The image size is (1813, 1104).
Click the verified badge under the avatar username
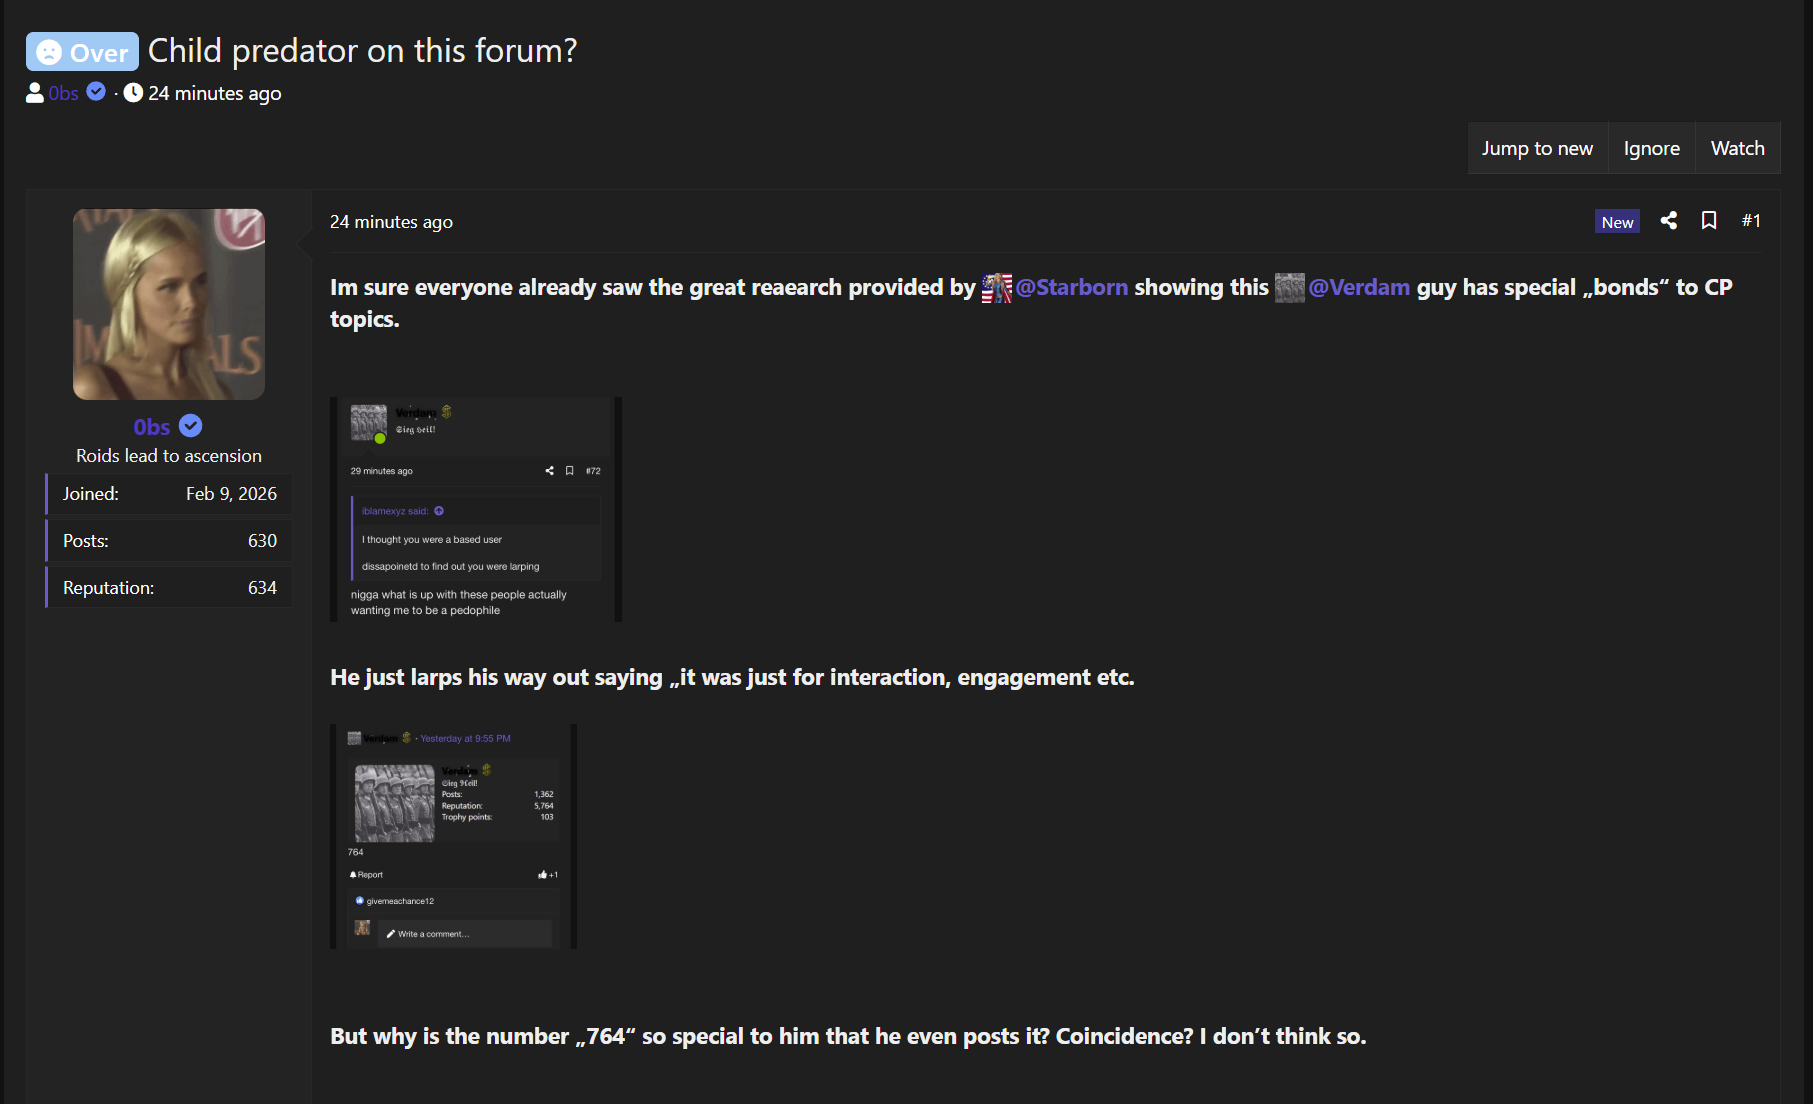(x=190, y=425)
